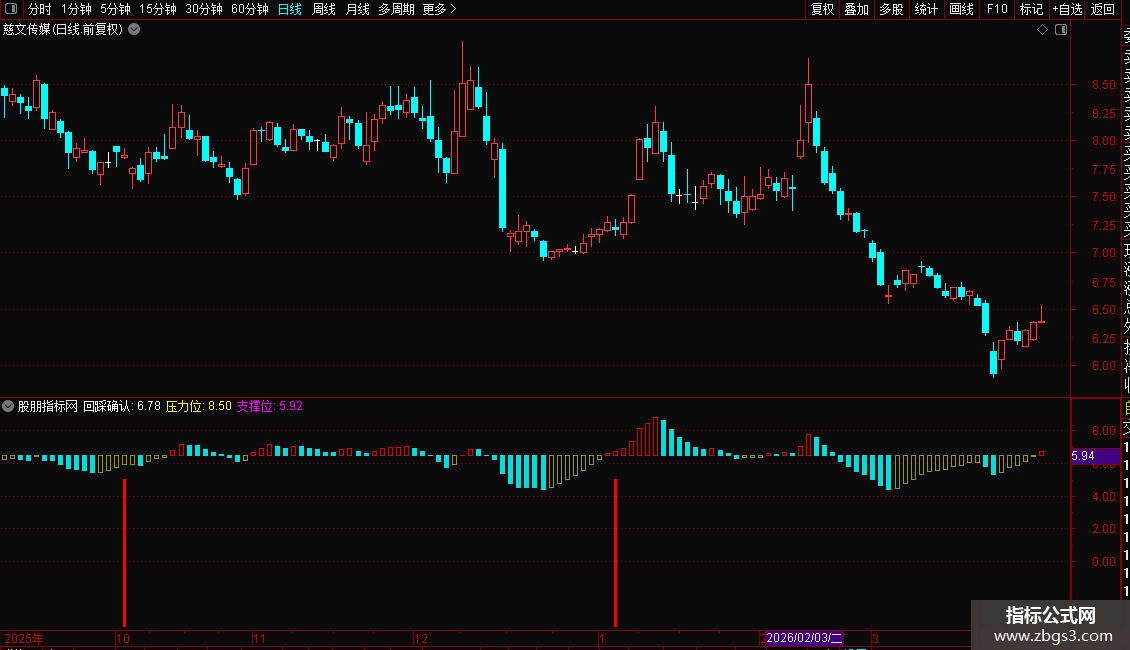Toggle the left sidebar panel icon
The width and height of the screenshot is (1130, 650).
click(11, 9)
